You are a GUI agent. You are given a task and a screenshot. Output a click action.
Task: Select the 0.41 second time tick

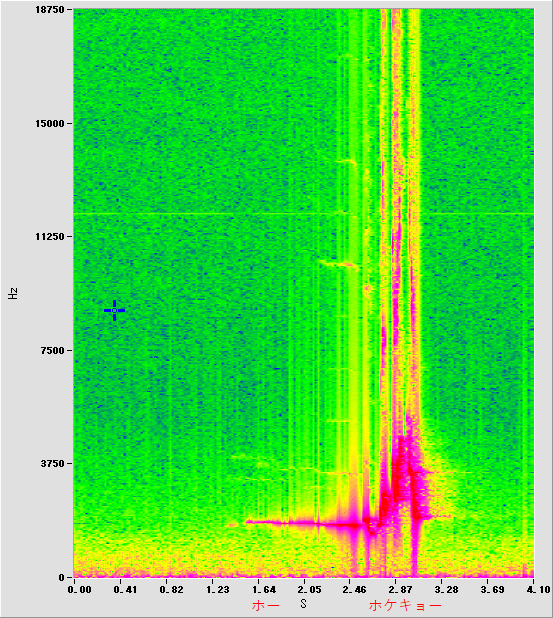click(x=125, y=590)
